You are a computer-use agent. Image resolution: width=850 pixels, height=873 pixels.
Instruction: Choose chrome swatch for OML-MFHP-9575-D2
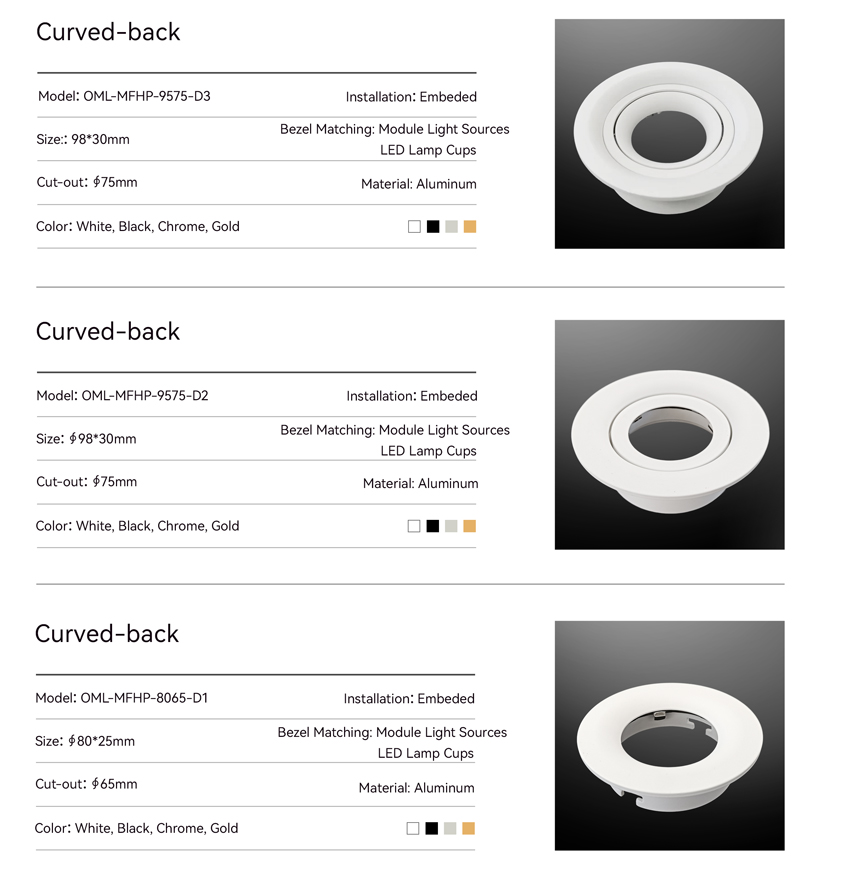[x=451, y=526]
